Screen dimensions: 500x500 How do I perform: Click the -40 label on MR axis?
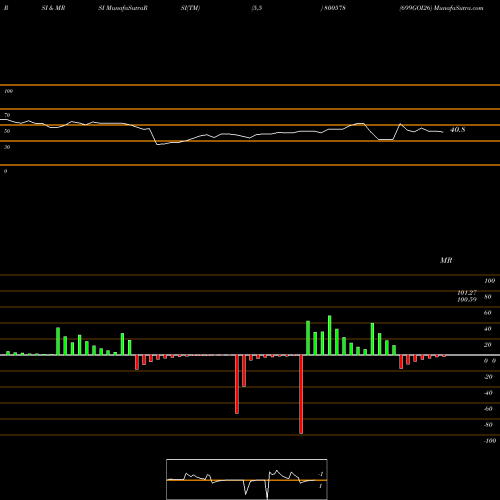pos(488,393)
